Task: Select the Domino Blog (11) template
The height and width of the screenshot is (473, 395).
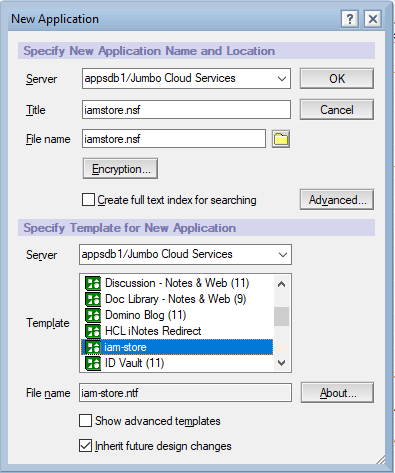Action: 145,315
